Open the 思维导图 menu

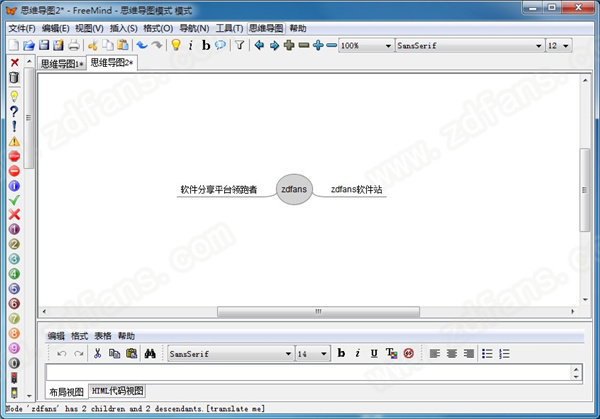(266, 28)
